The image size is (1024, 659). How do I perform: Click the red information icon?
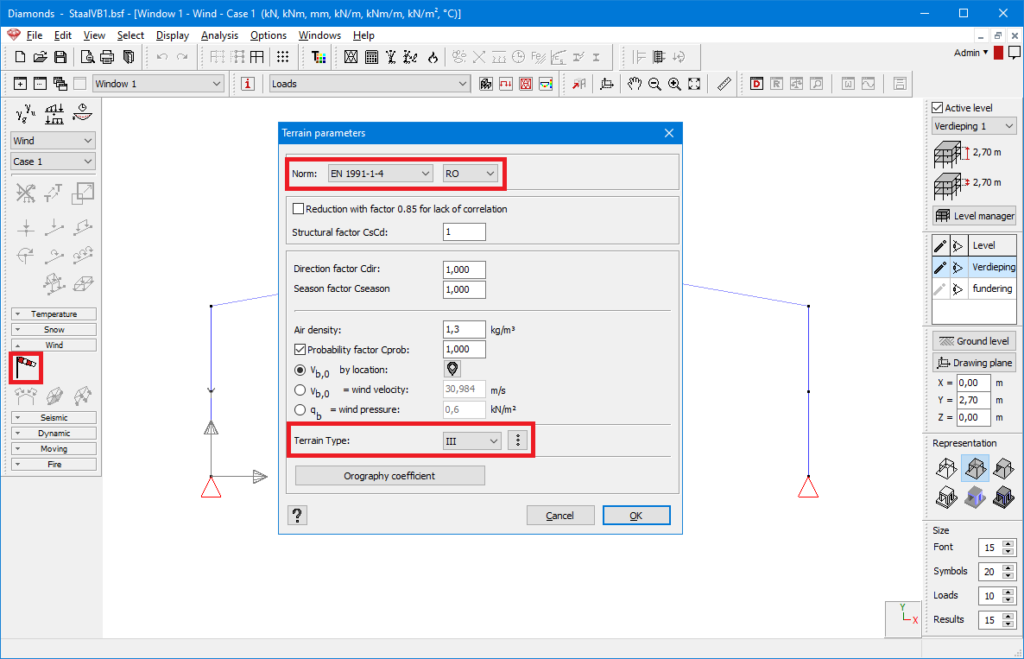[248, 84]
